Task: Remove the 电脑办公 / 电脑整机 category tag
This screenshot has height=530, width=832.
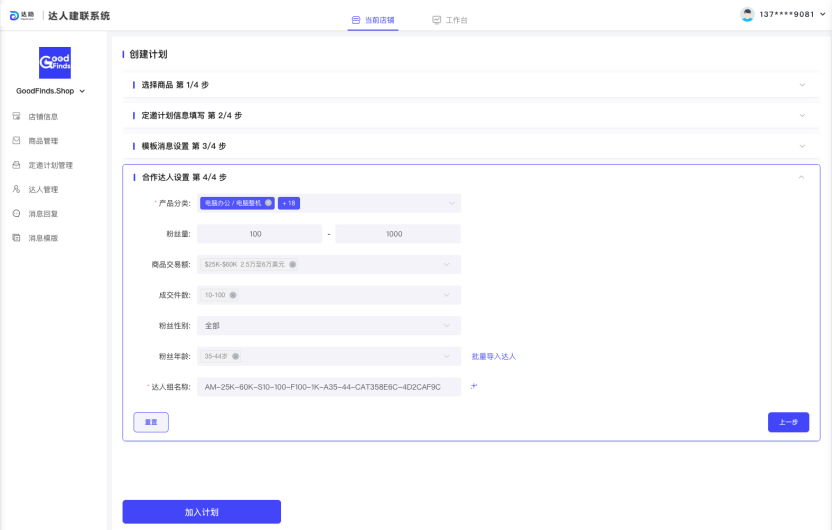Action: (x=268, y=203)
